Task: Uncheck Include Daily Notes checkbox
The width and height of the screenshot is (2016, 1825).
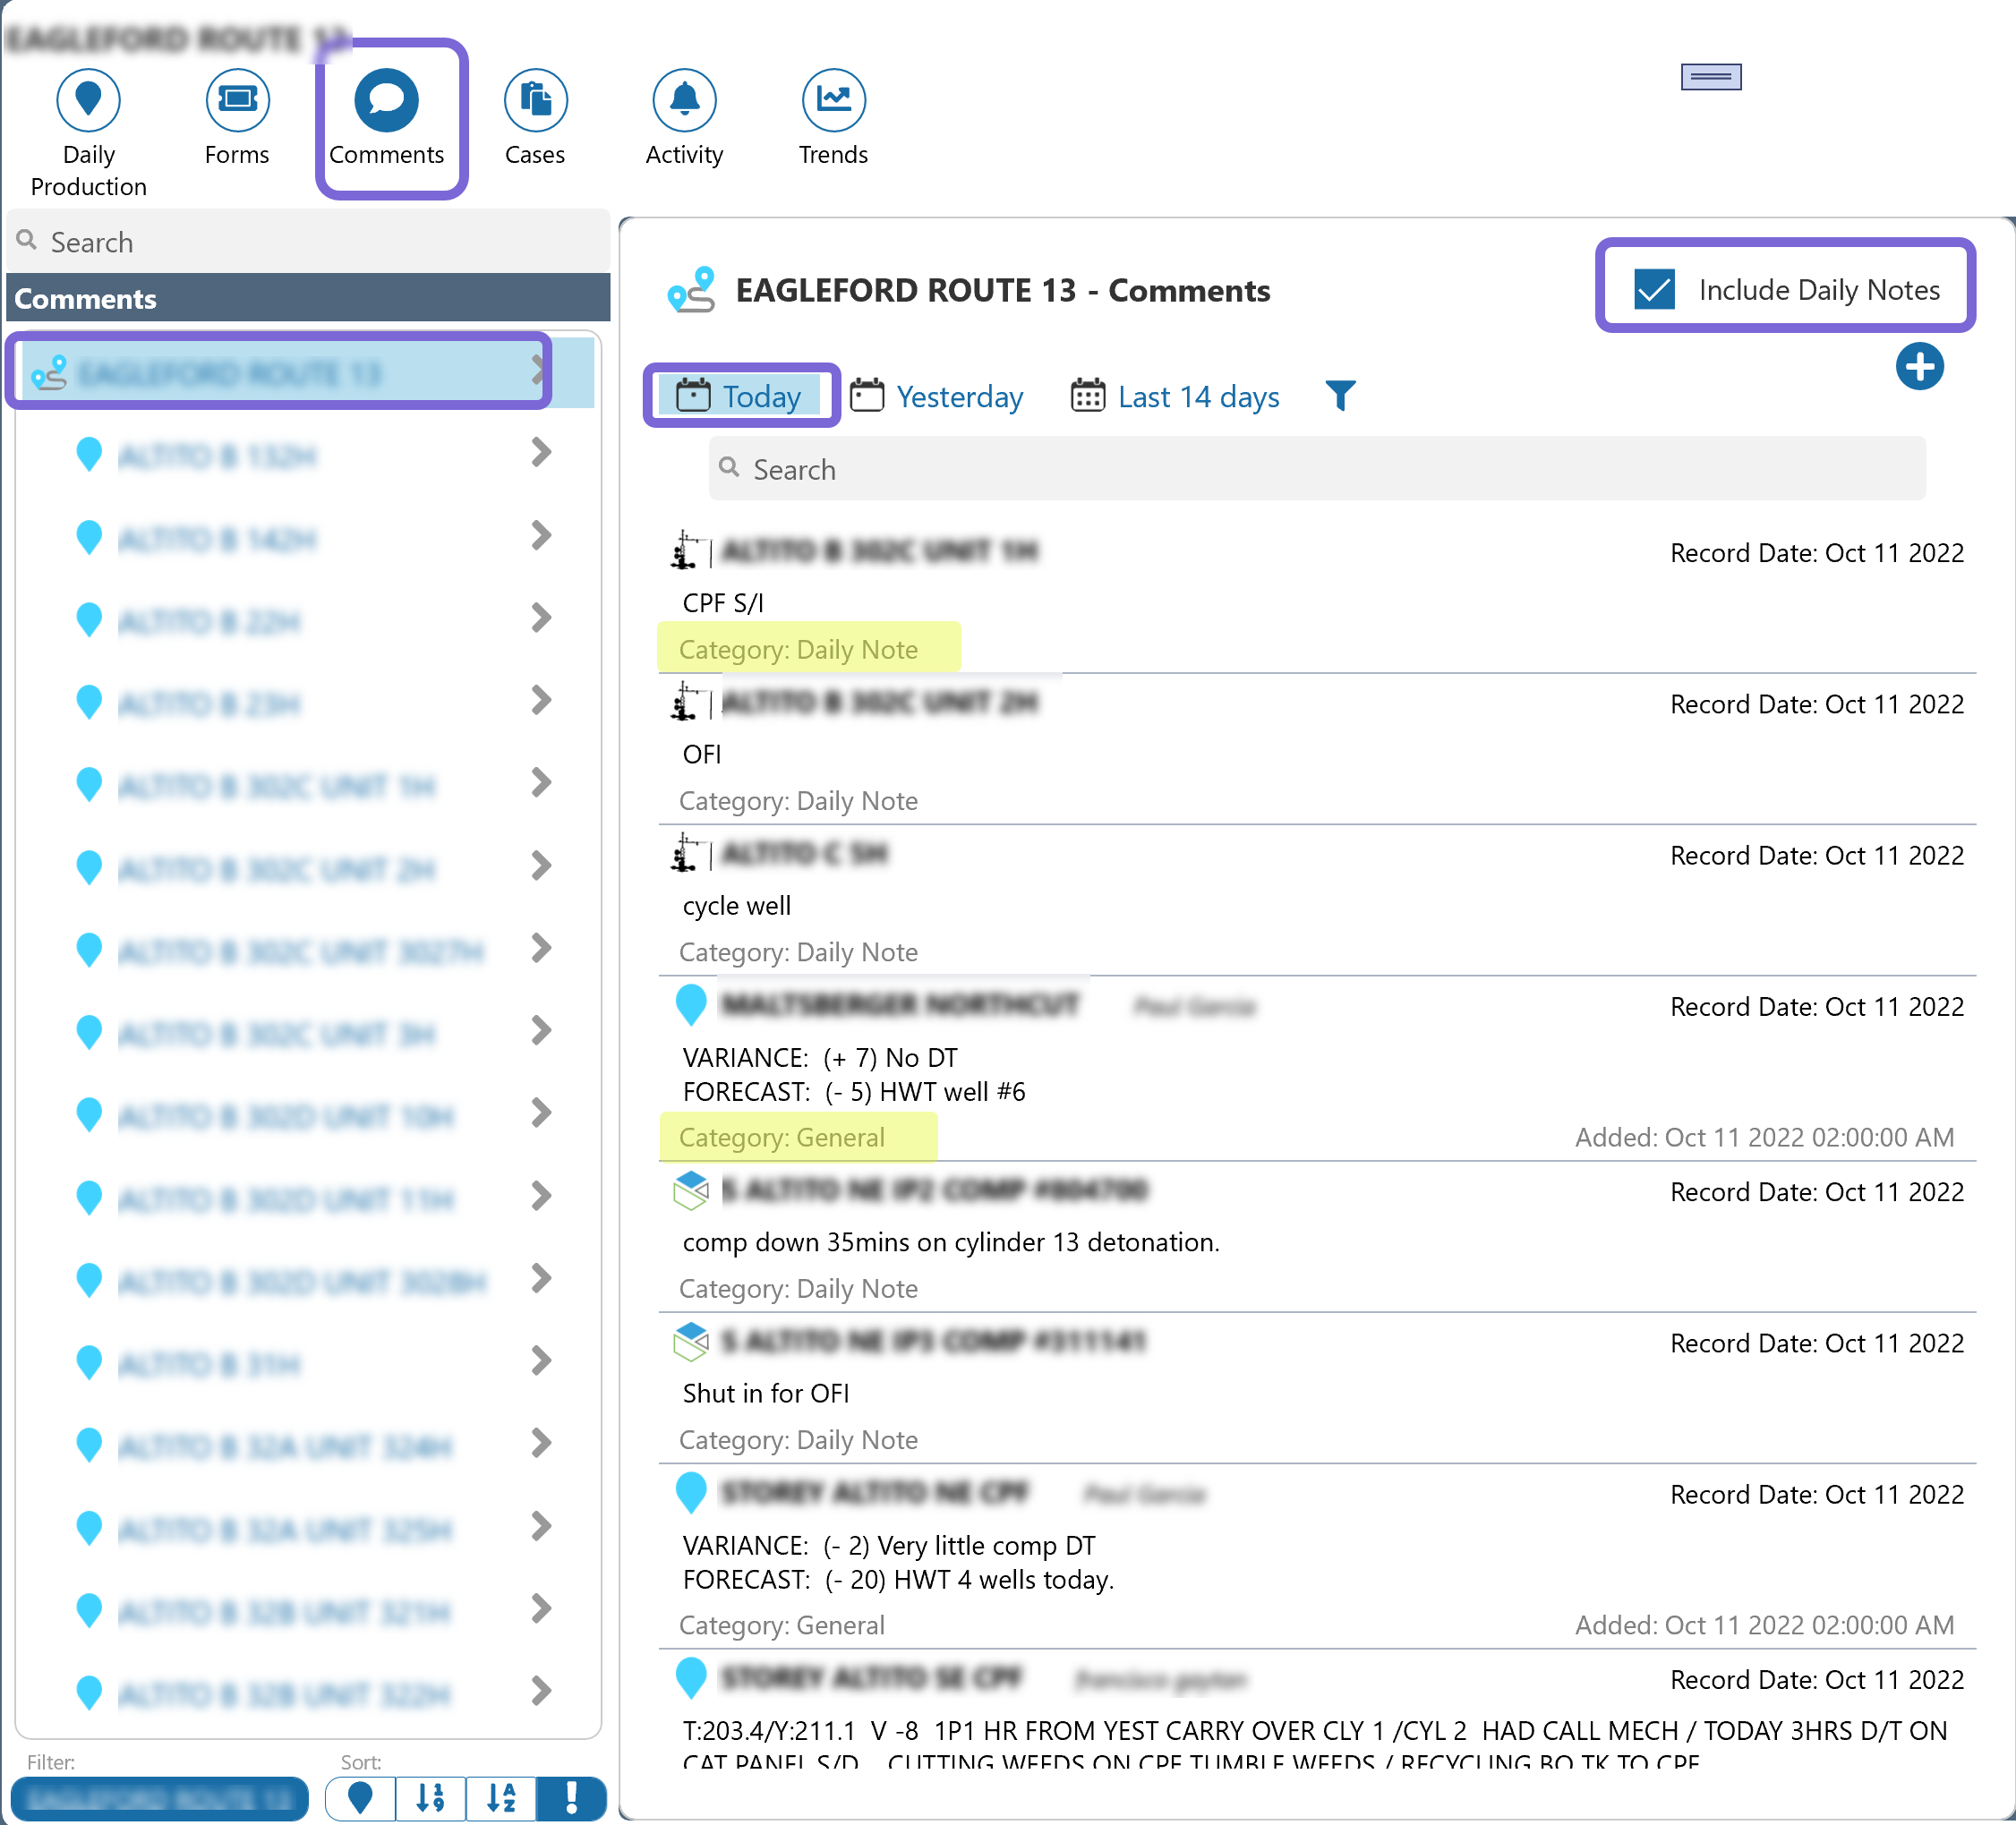Action: point(1654,290)
